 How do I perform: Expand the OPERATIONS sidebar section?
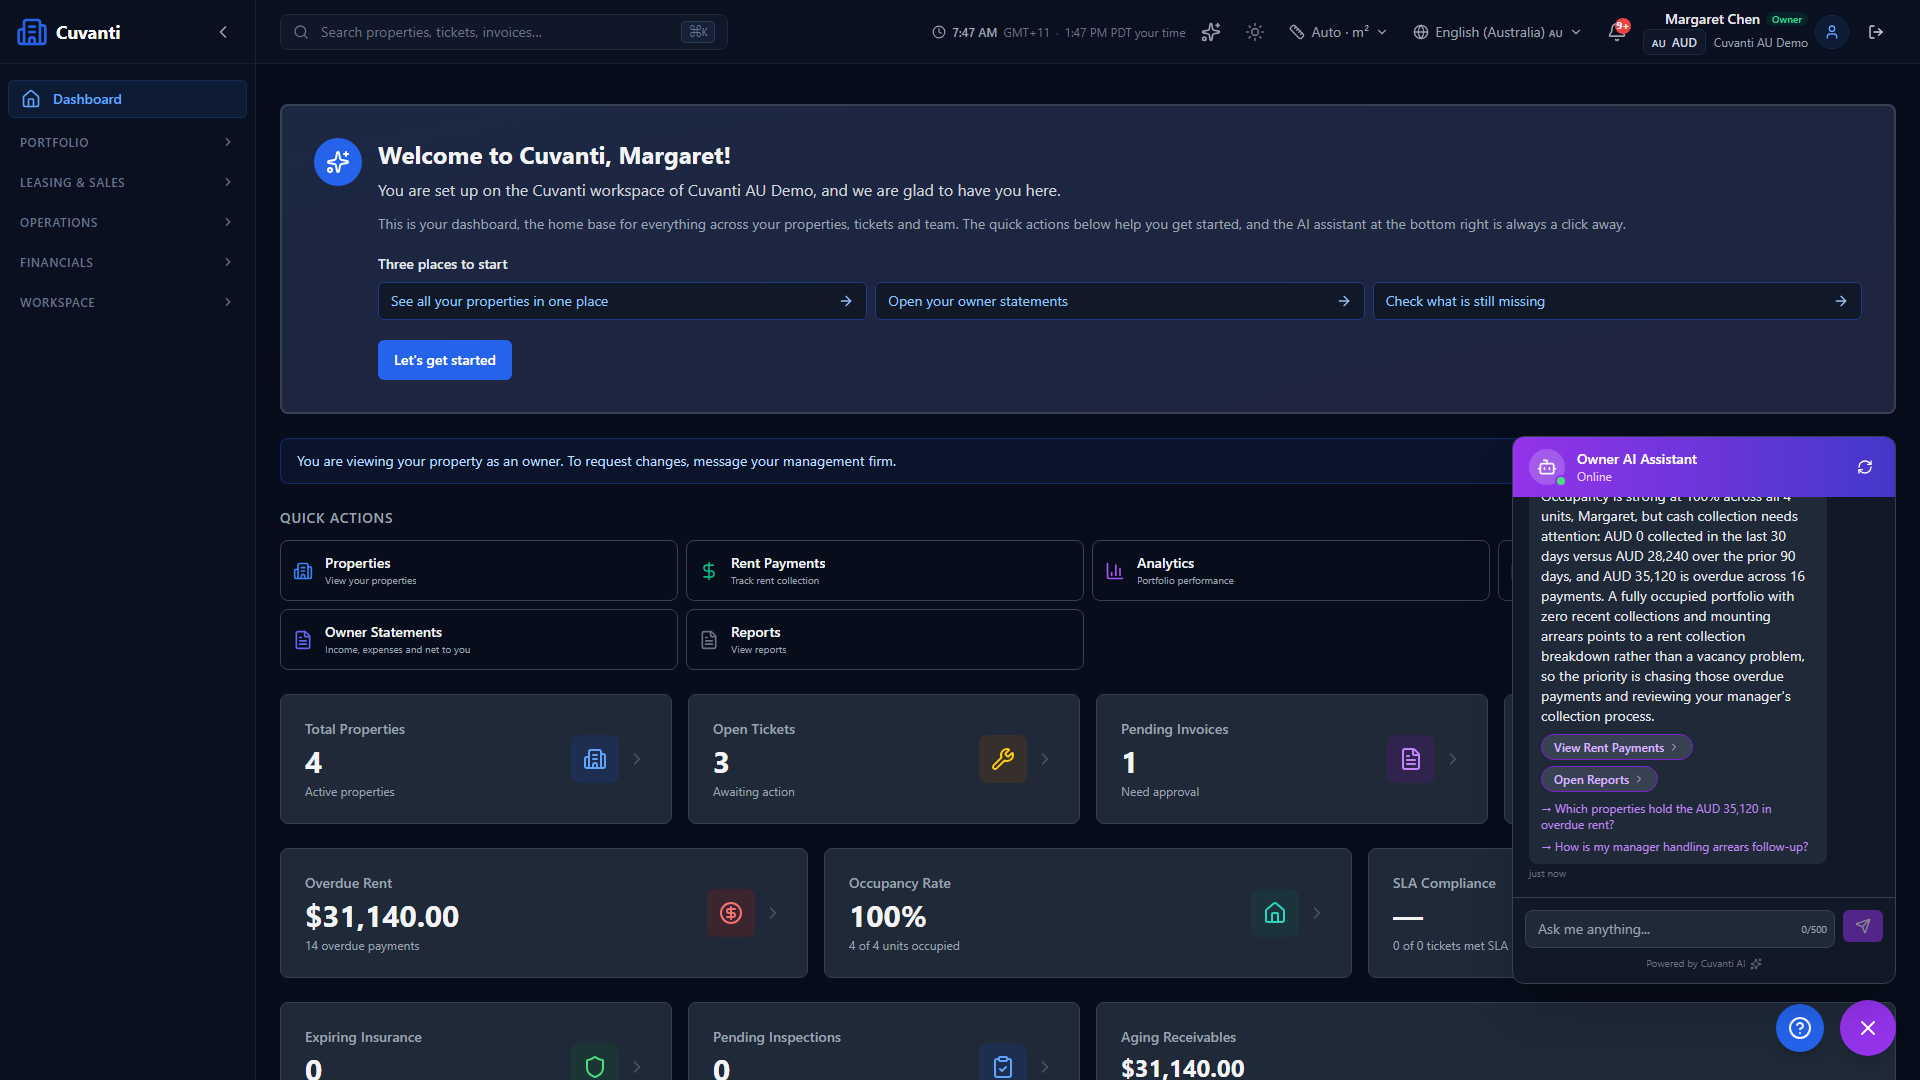[x=127, y=222]
